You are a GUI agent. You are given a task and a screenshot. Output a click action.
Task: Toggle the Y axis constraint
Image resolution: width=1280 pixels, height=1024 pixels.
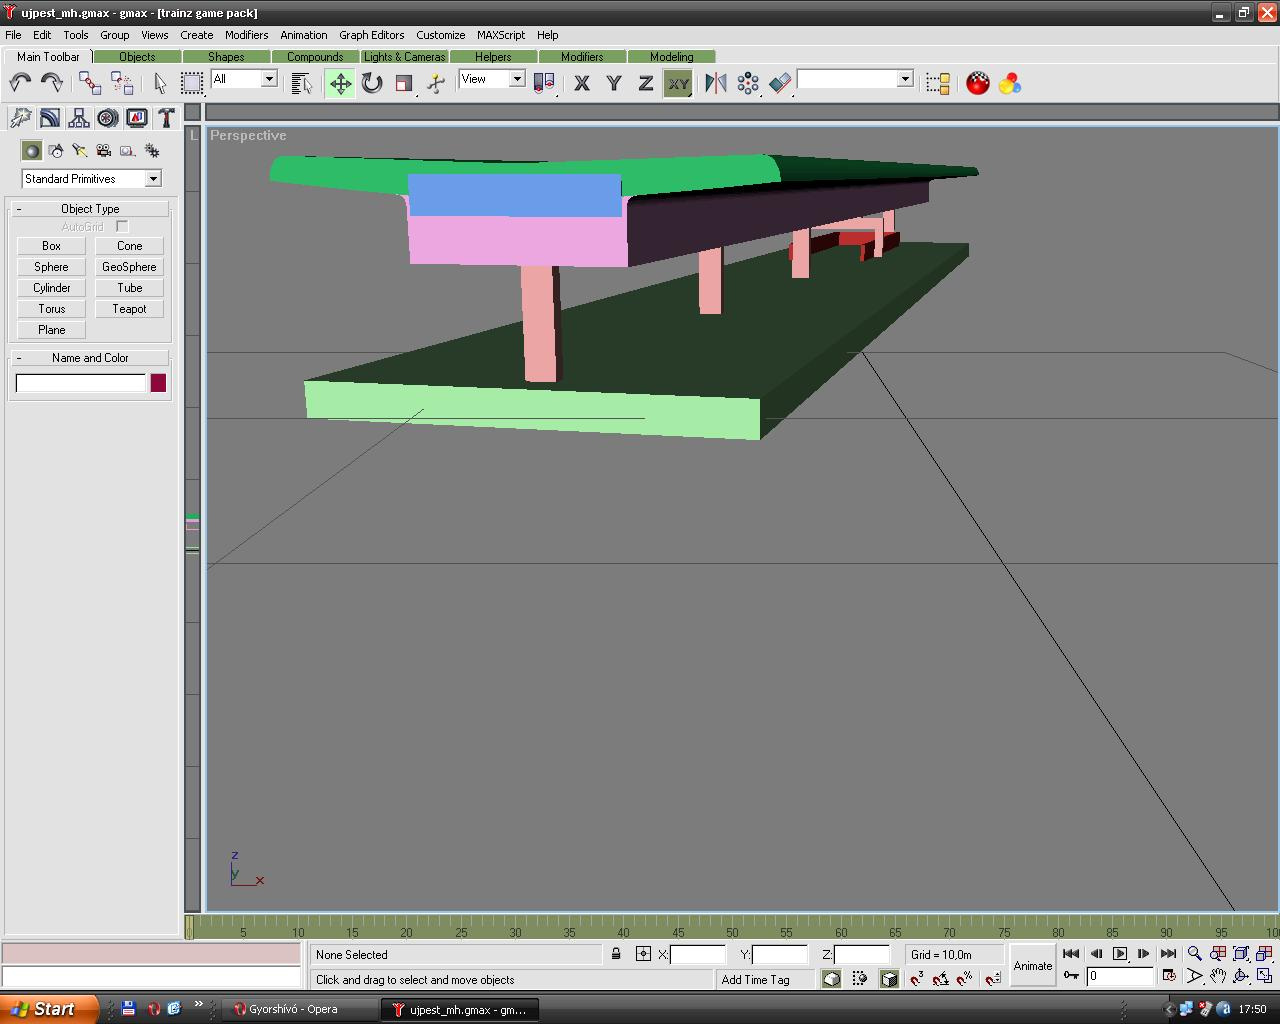(x=614, y=84)
